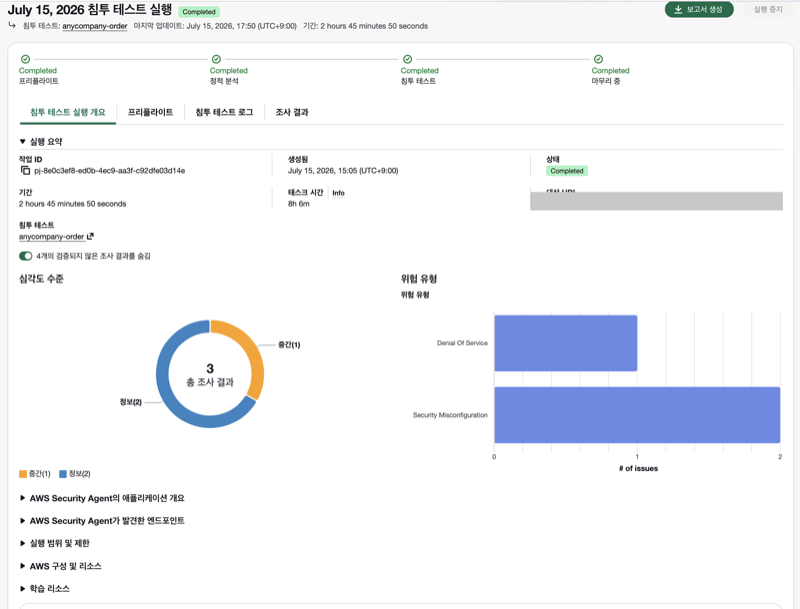Click 생성됨 date July 15, 2026, 15:05

tap(343, 170)
